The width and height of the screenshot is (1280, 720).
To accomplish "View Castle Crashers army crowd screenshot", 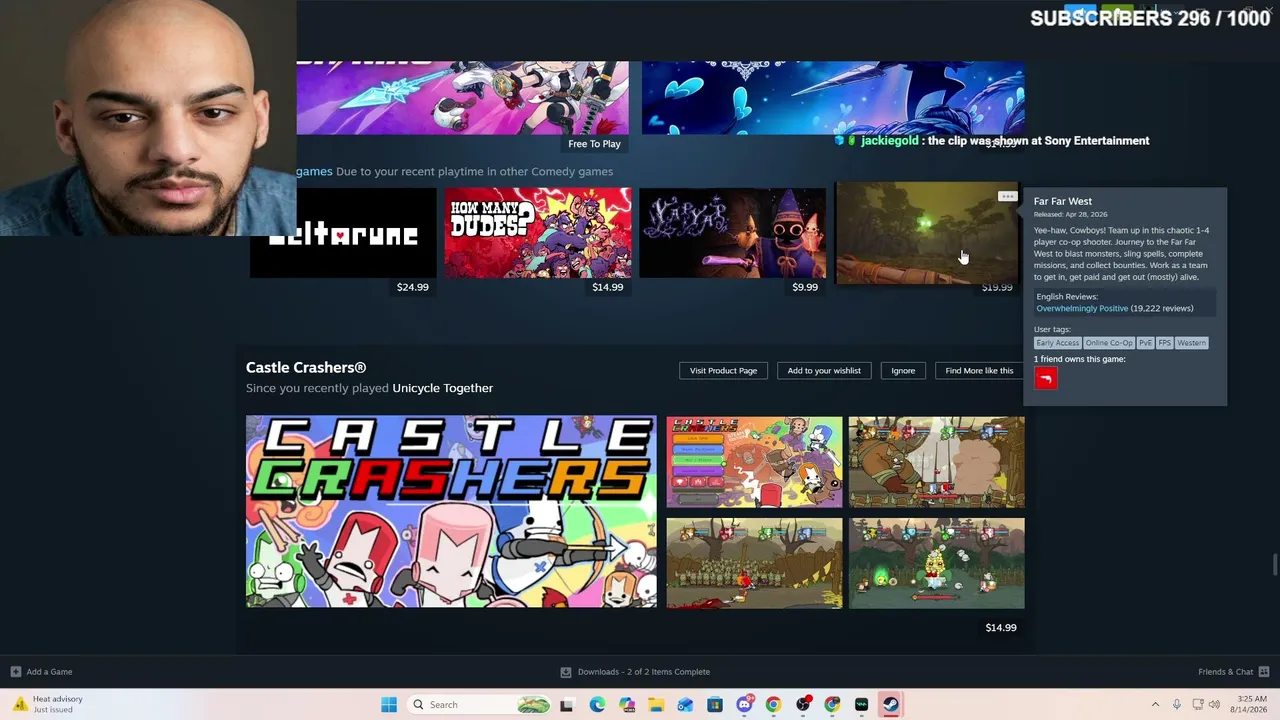I will point(754,563).
